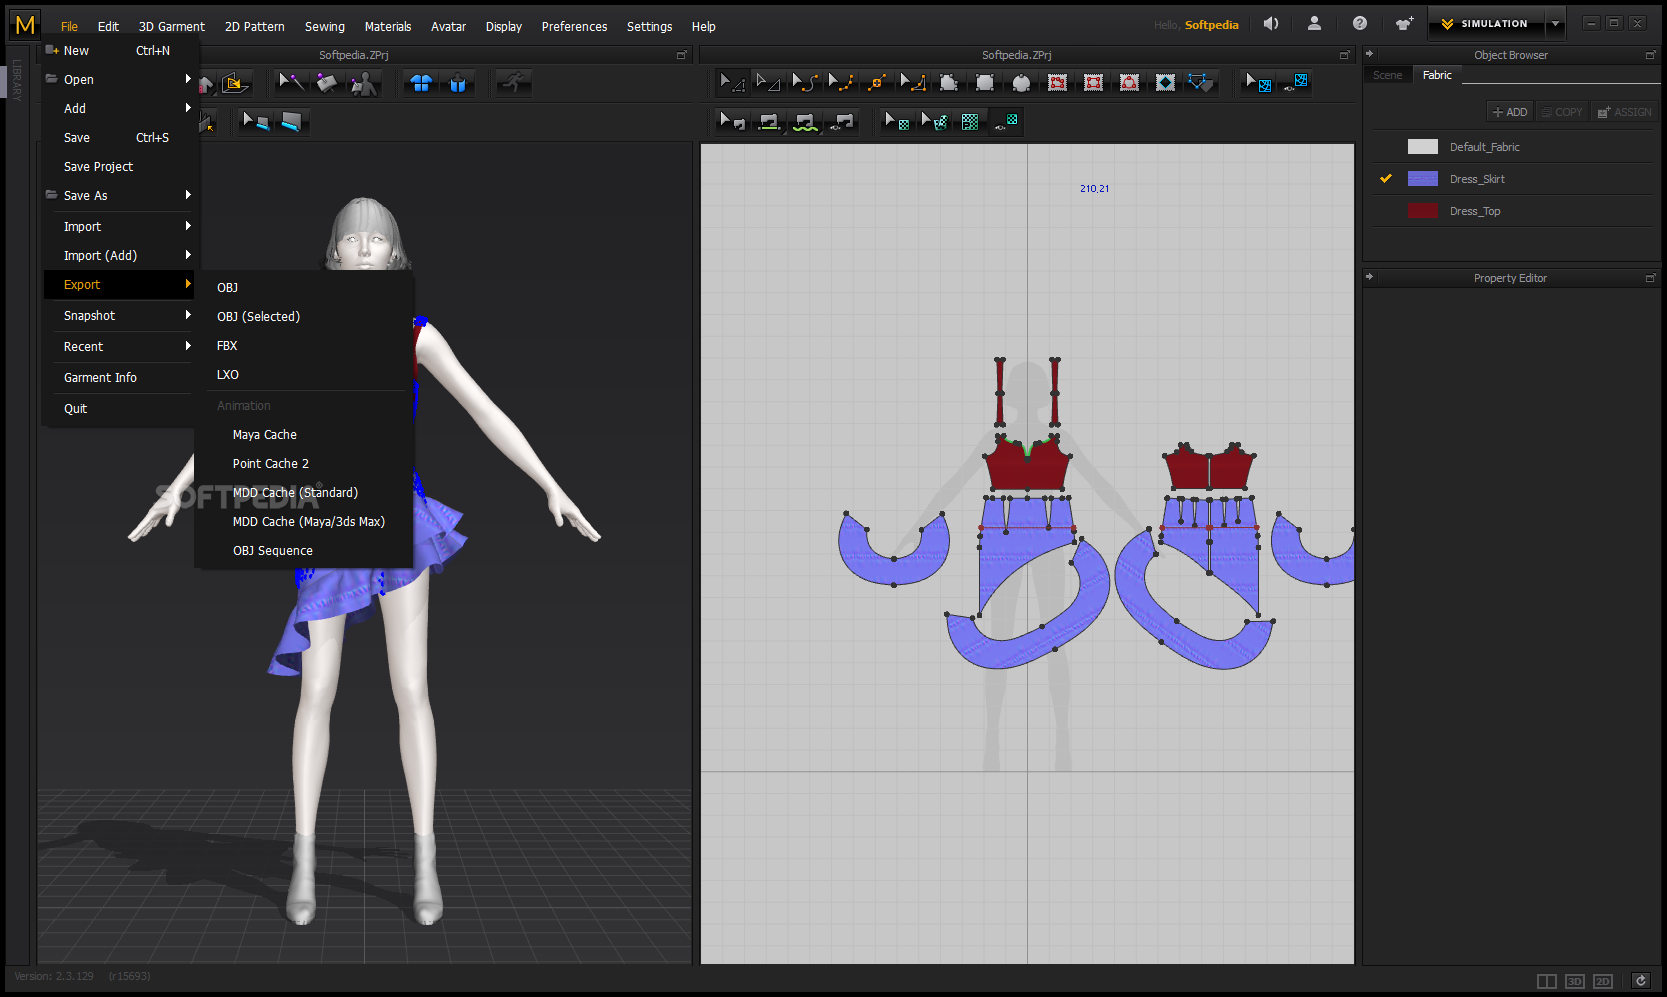Open the help question mark icon

tap(1360, 24)
